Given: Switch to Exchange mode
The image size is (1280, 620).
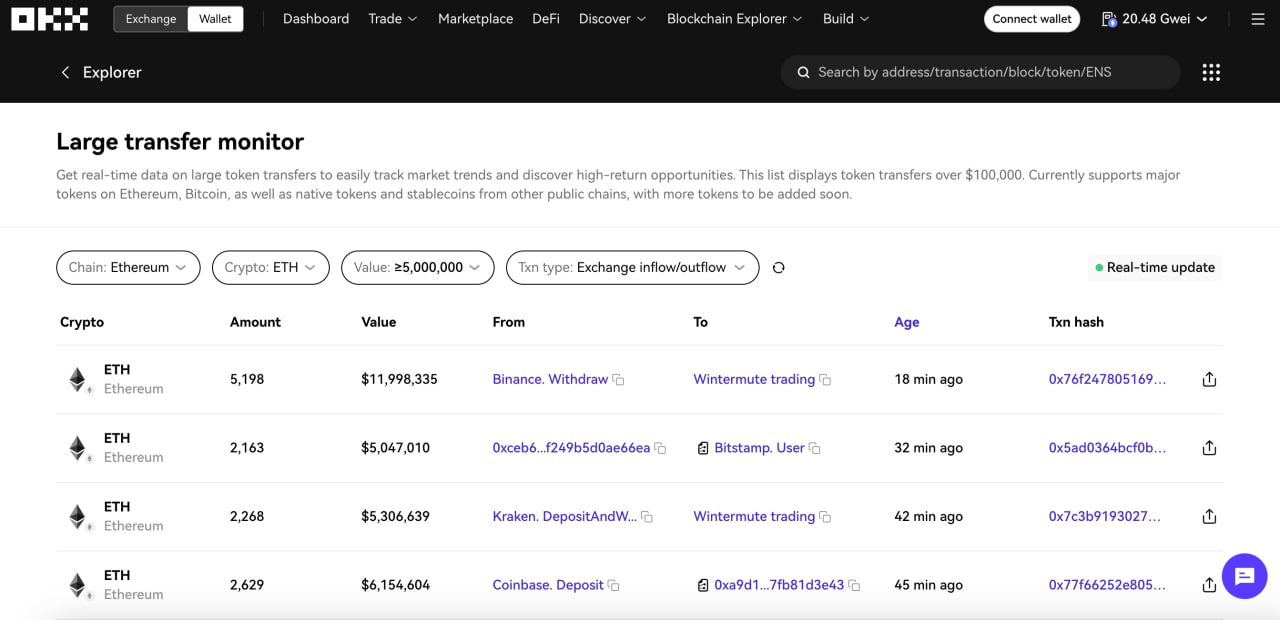Looking at the screenshot, I should 151,19.
